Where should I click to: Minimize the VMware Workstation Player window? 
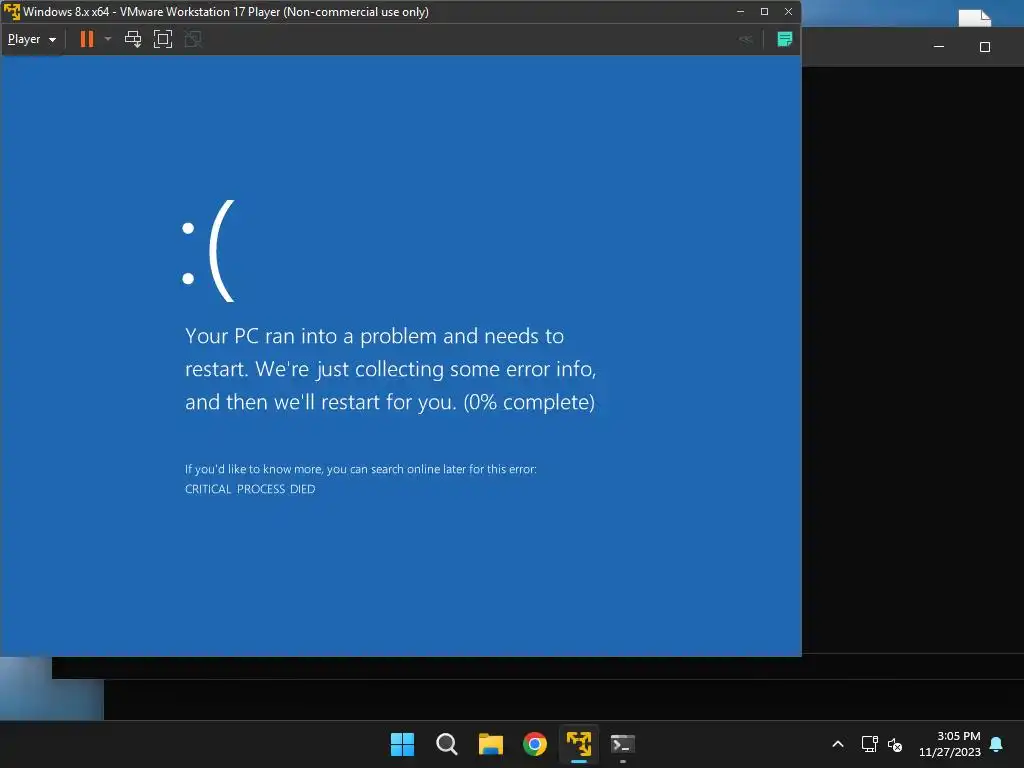coord(740,12)
